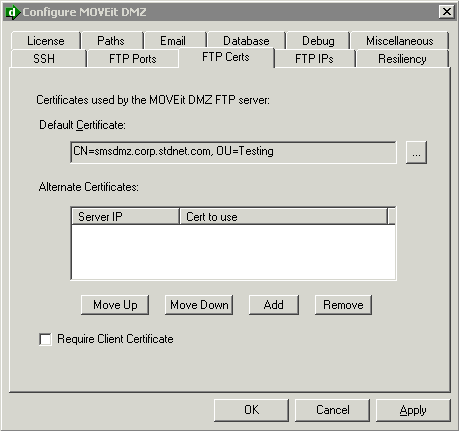
Task: Open the Paths tab
Action: [x=111, y=41]
